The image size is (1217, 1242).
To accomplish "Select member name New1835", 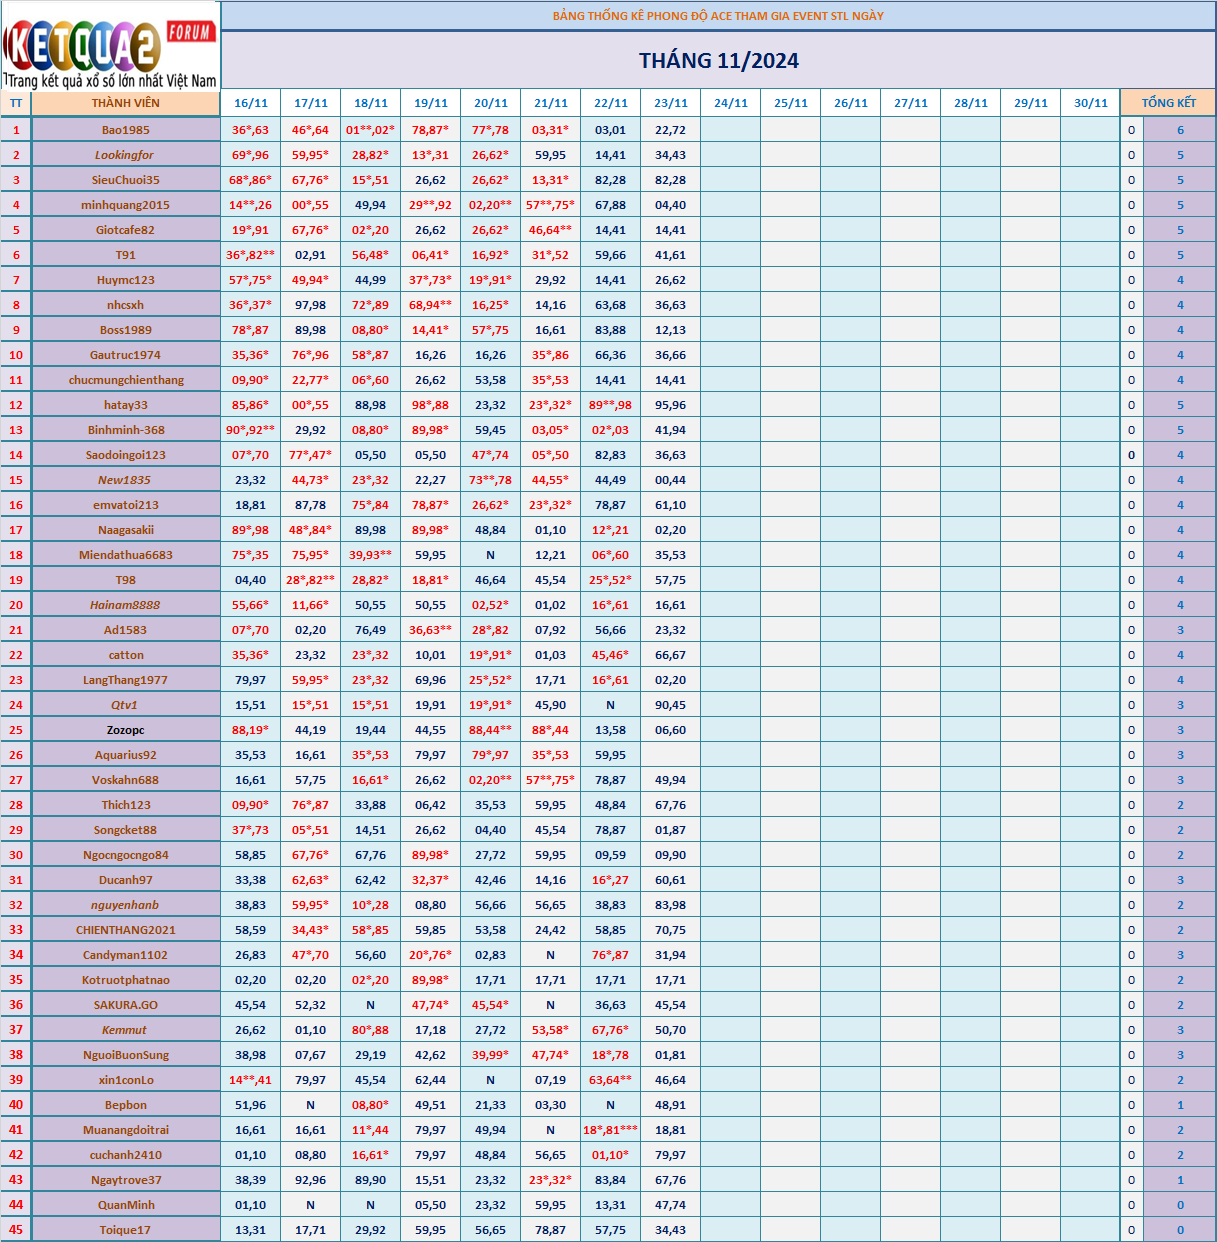I will (126, 480).
